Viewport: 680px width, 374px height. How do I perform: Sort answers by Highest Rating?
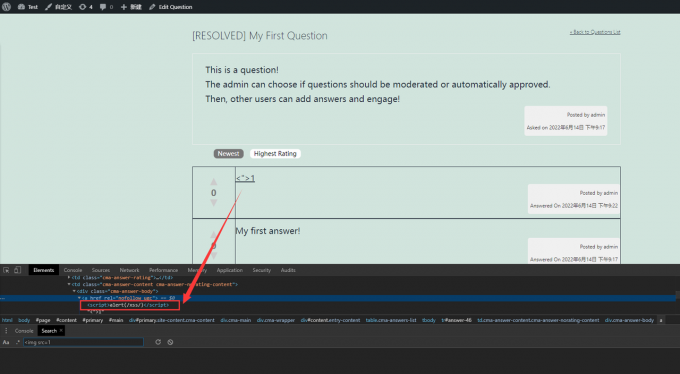coord(275,154)
